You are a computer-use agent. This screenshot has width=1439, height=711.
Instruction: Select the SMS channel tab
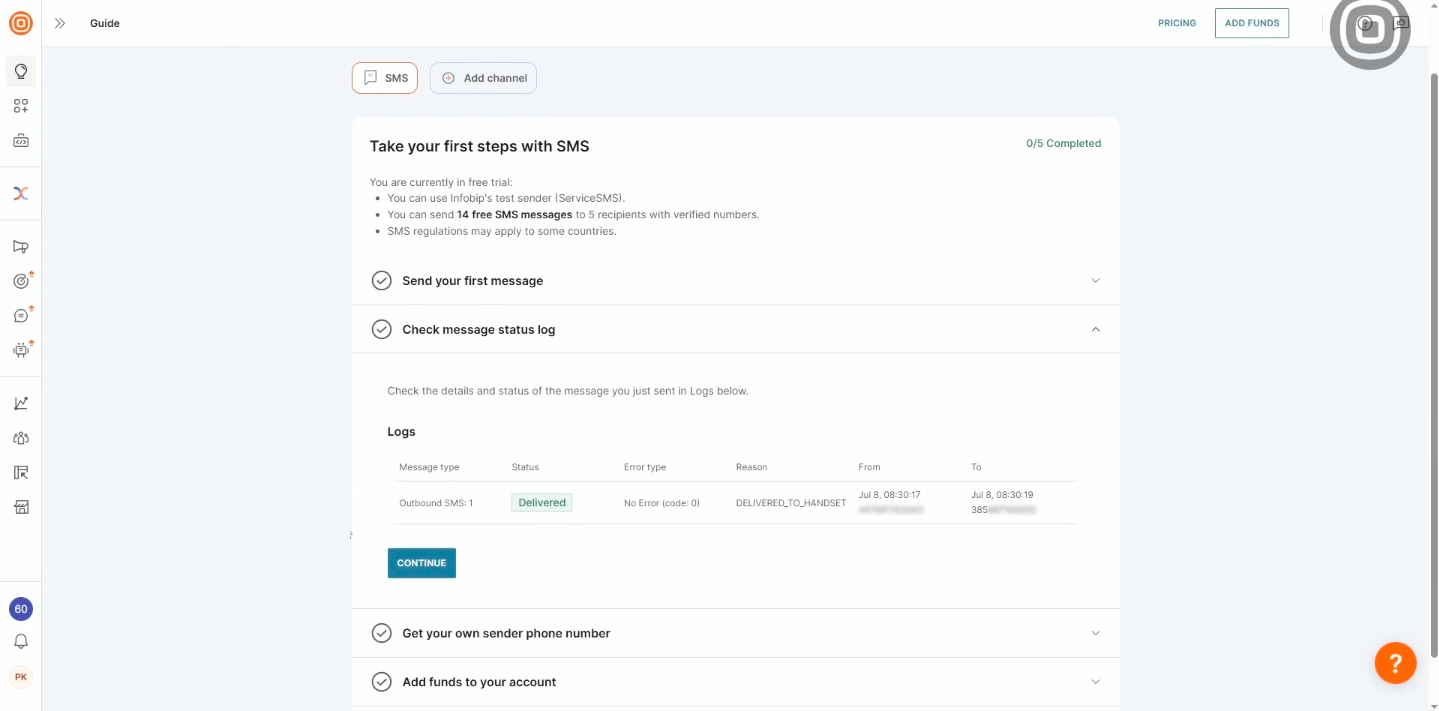click(385, 78)
